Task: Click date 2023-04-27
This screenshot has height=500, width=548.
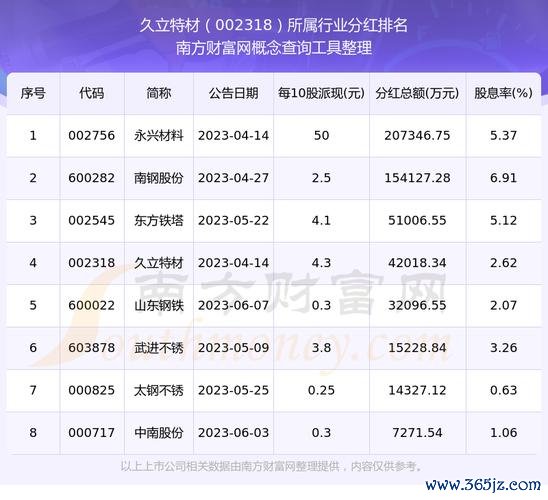Action: tap(233, 178)
